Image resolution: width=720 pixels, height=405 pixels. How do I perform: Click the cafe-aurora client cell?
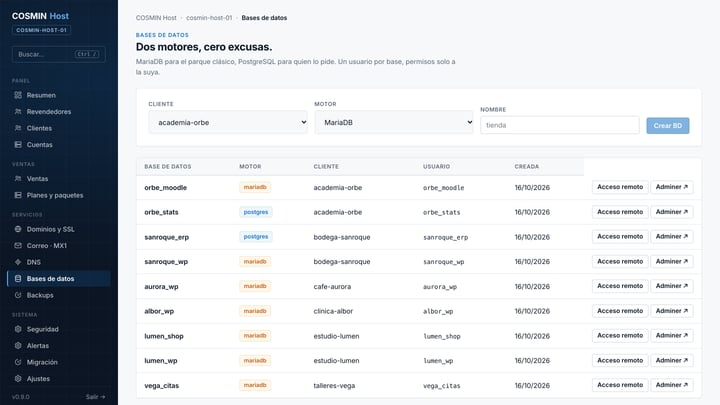tap(332, 287)
